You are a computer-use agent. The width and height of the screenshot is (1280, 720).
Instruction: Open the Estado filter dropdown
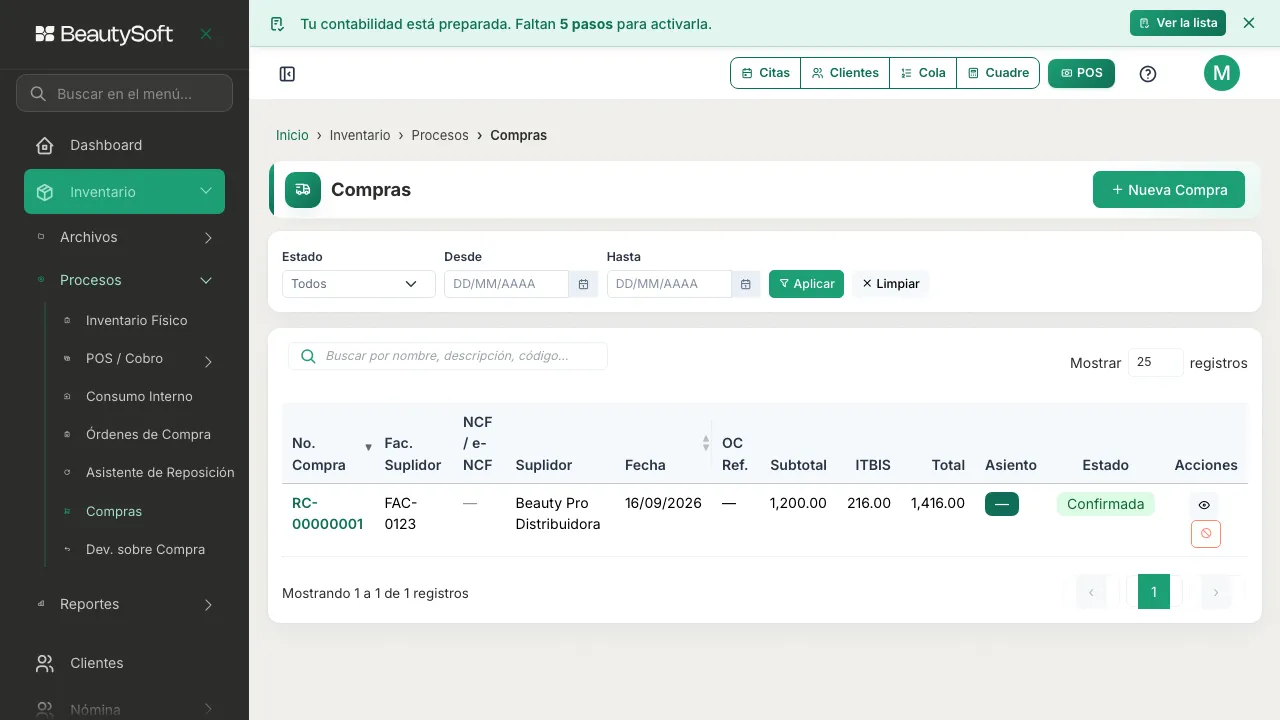point(359,284)
